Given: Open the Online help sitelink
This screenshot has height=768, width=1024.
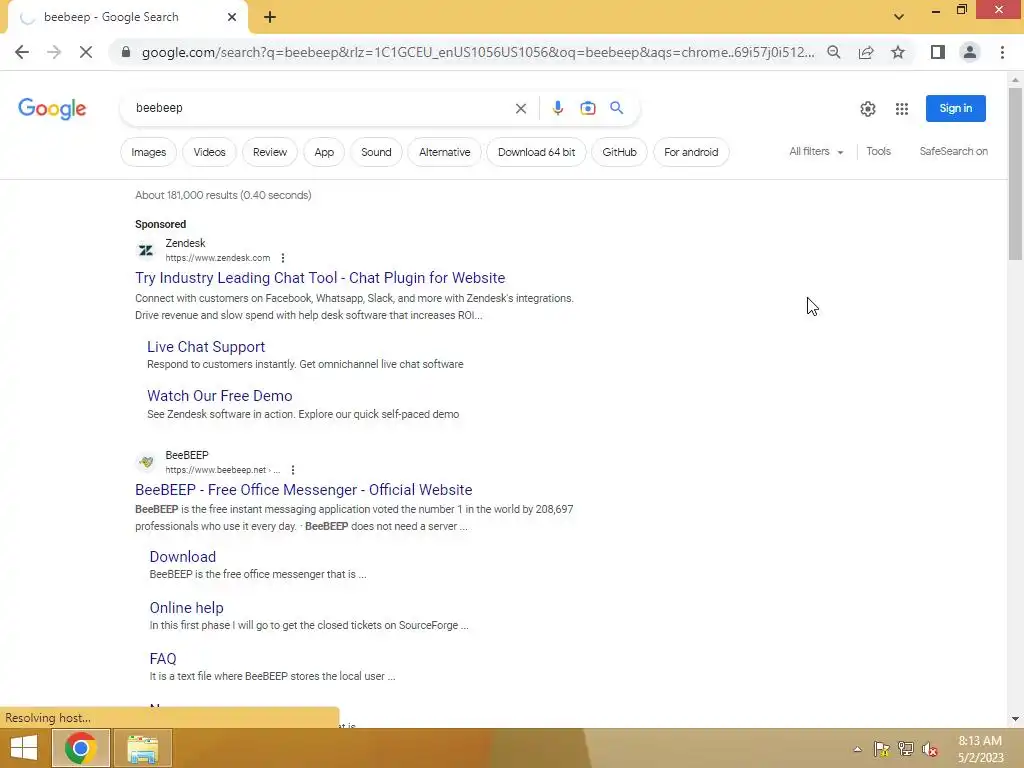Looking at the screenshot, I should pos(187,607).
